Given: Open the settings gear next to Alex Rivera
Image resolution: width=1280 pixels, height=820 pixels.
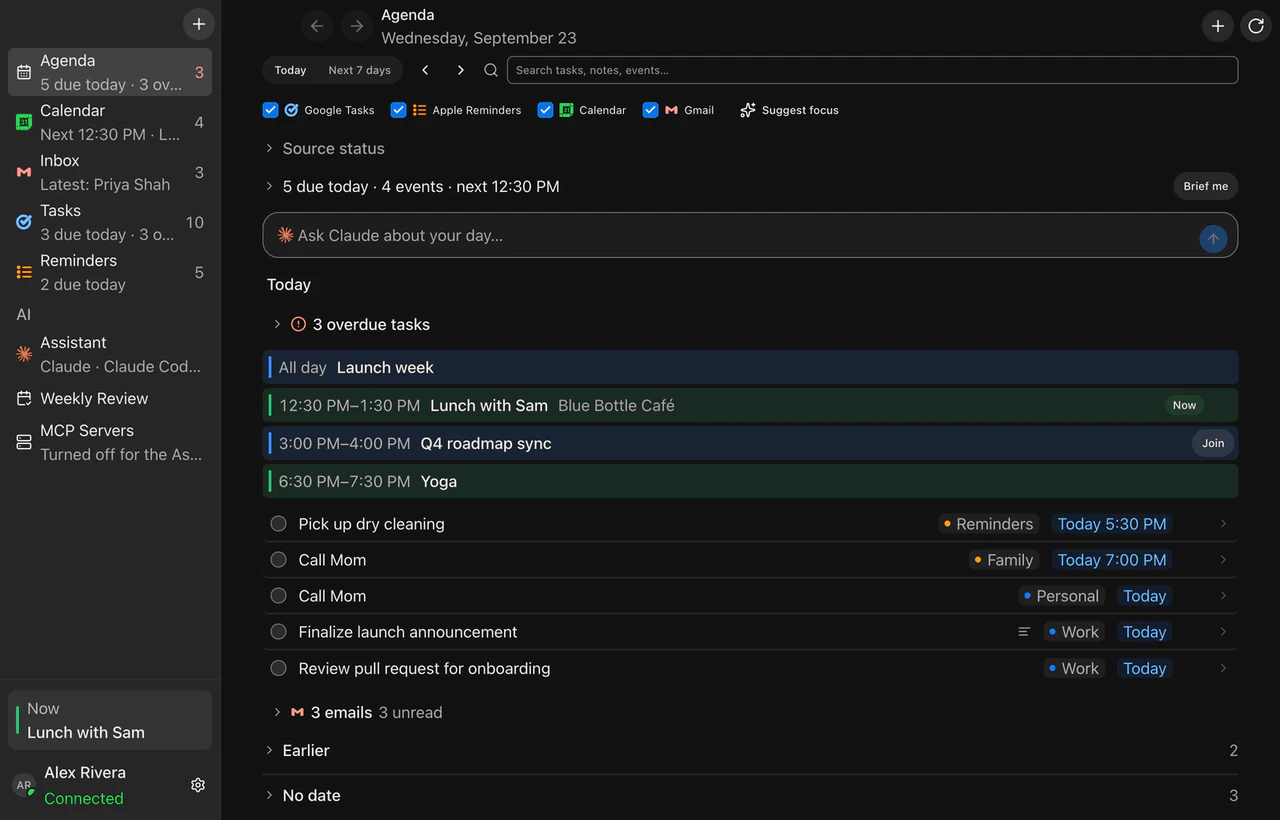Looking at the screenshot, I should point(198,785).
